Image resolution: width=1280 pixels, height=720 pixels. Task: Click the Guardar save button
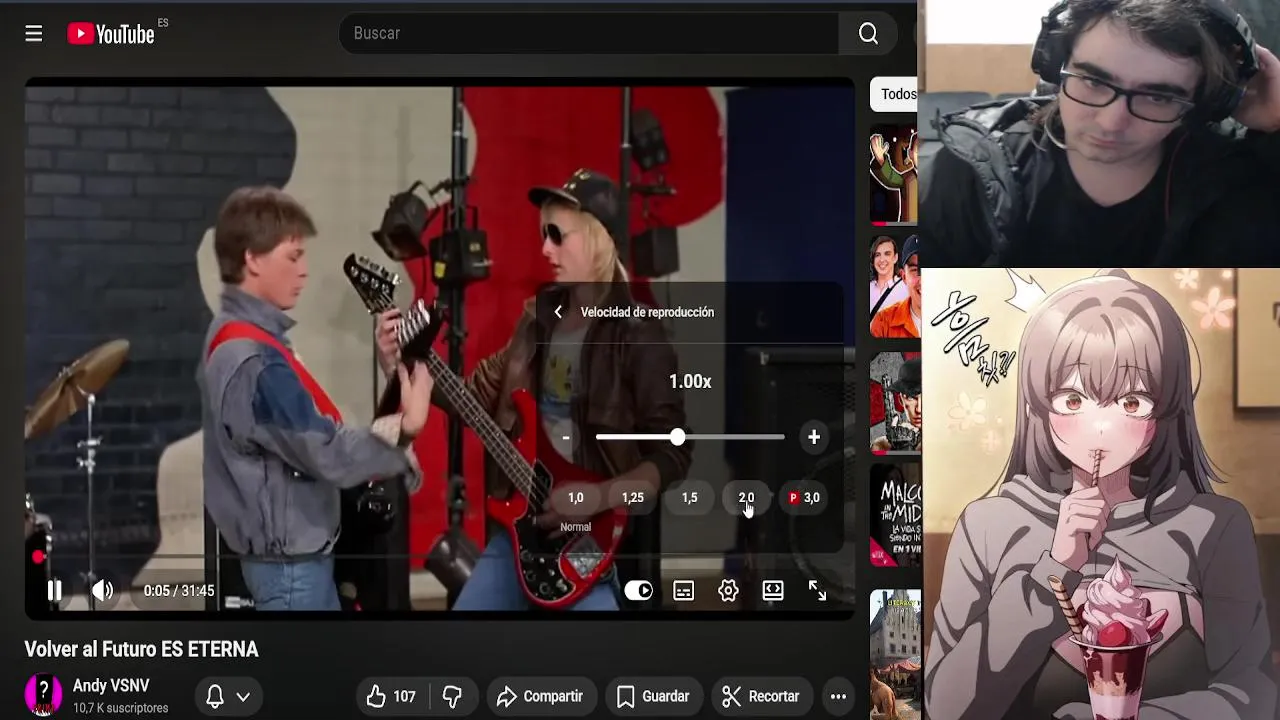(x=653, y=696)
